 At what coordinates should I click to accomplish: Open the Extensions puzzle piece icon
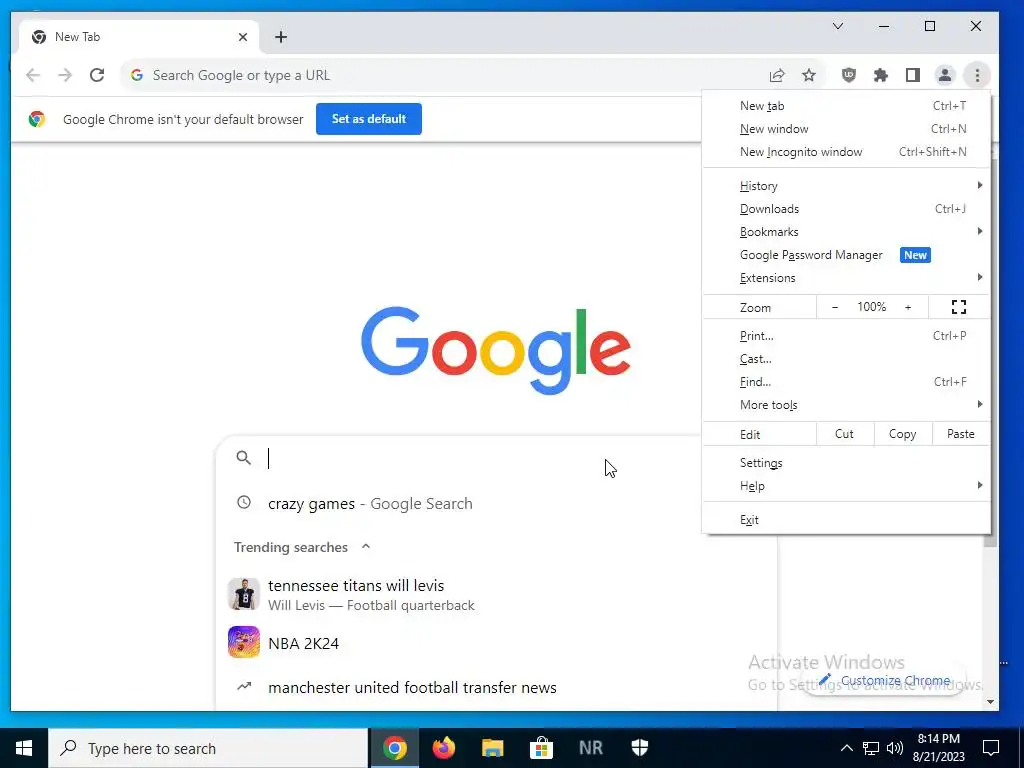pyautogui.click(x=880, y=75)
